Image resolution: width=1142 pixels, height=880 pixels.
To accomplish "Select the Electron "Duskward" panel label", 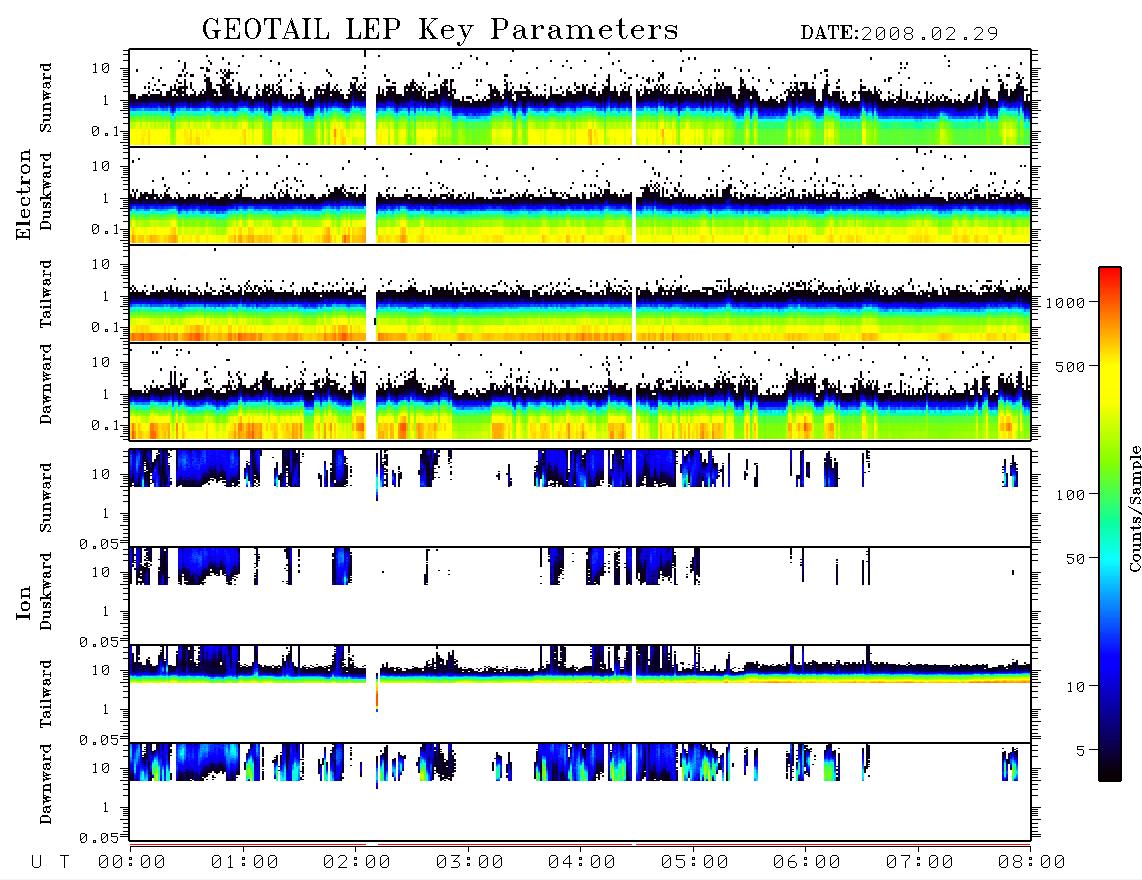I will (x=46, y=191).
